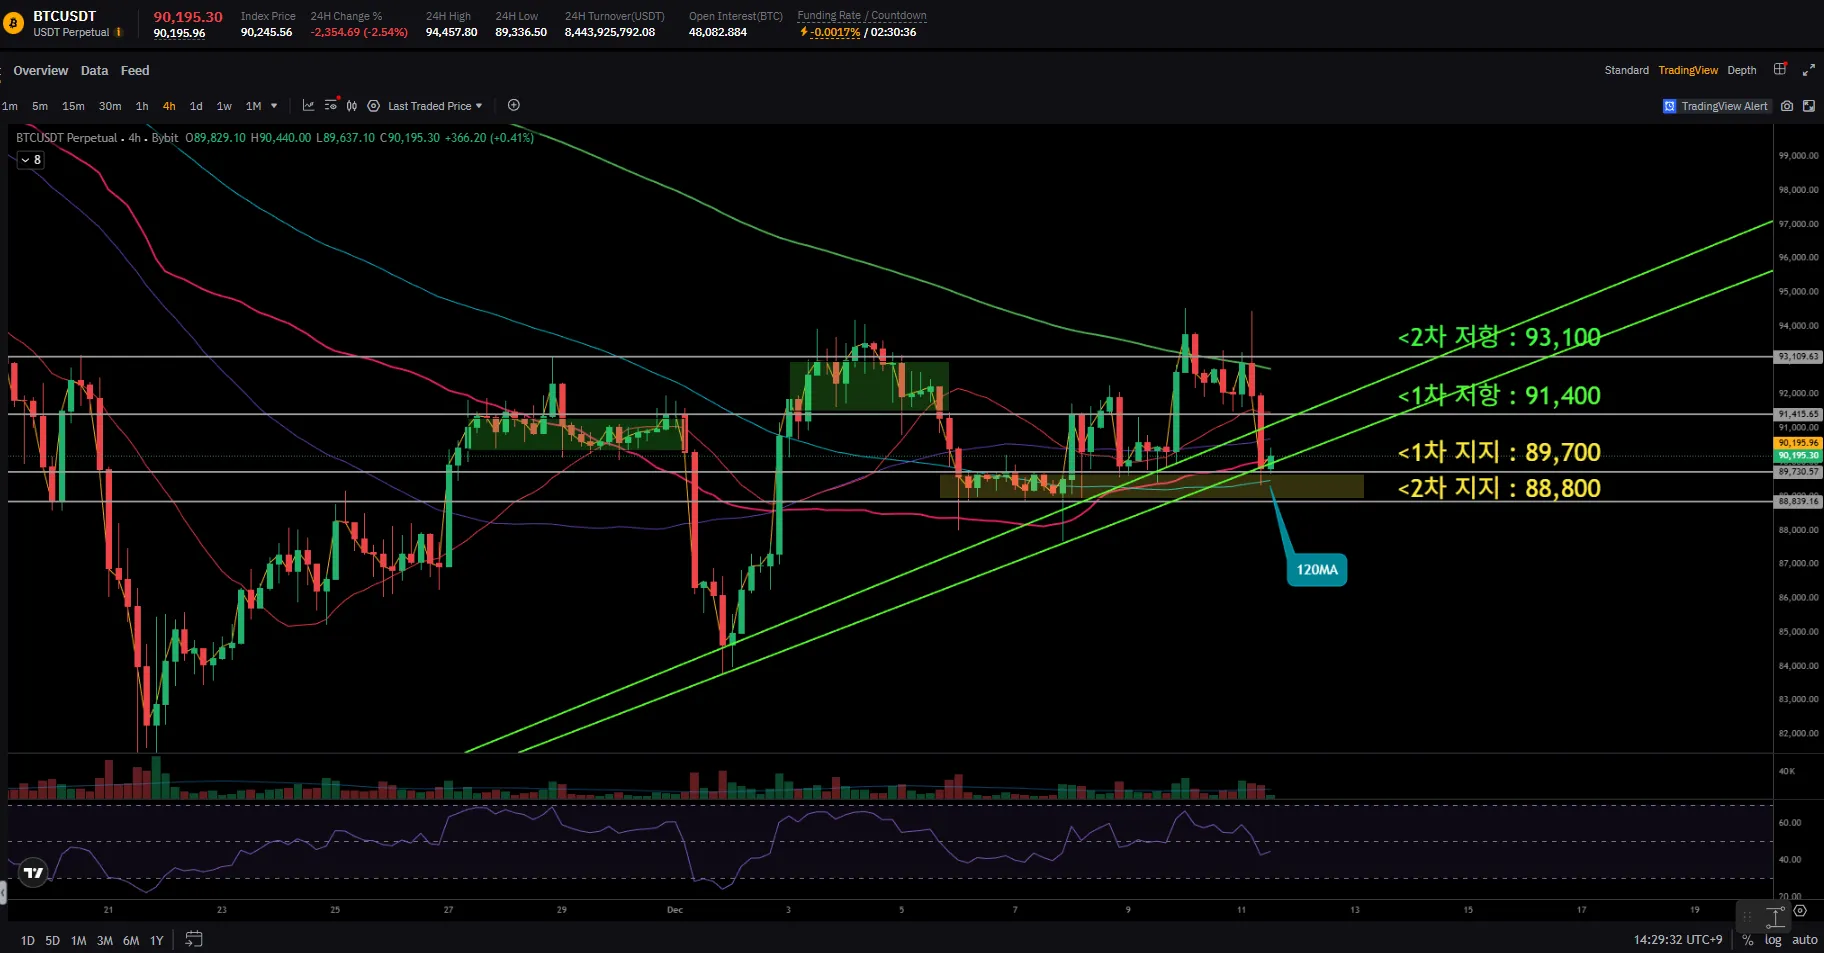
Task: Click the go-to-date calendar icon
Action: [x=194, y=939]
